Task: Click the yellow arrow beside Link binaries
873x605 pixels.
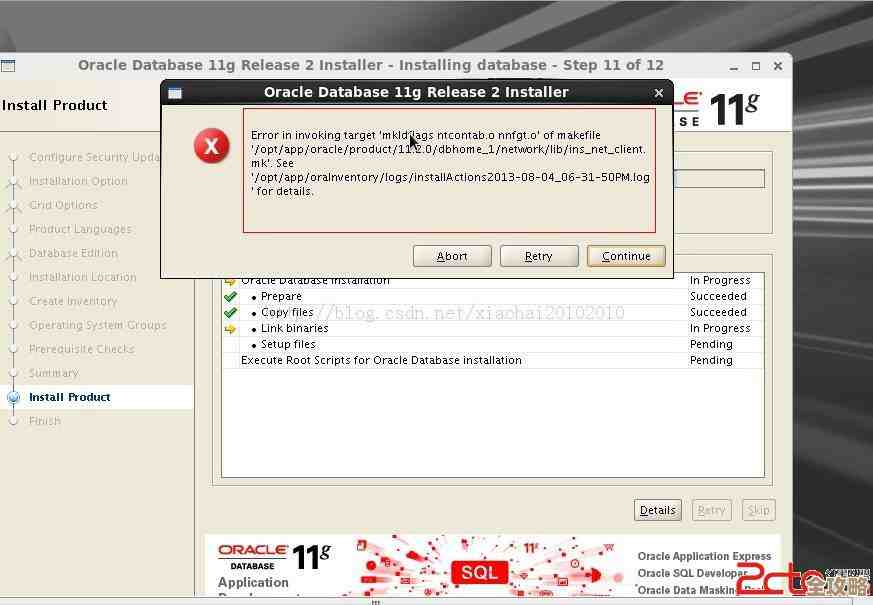Action: point(231,329)
